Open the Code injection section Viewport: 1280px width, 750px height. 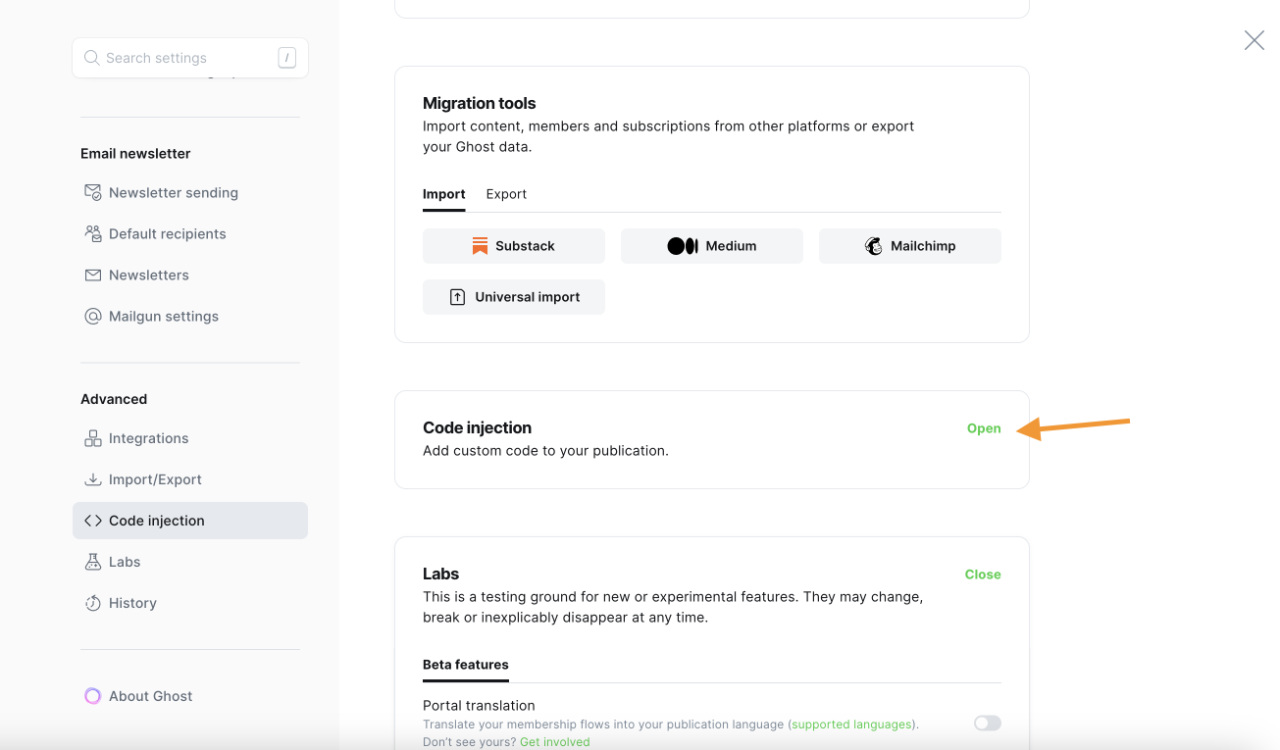point(983,428)
